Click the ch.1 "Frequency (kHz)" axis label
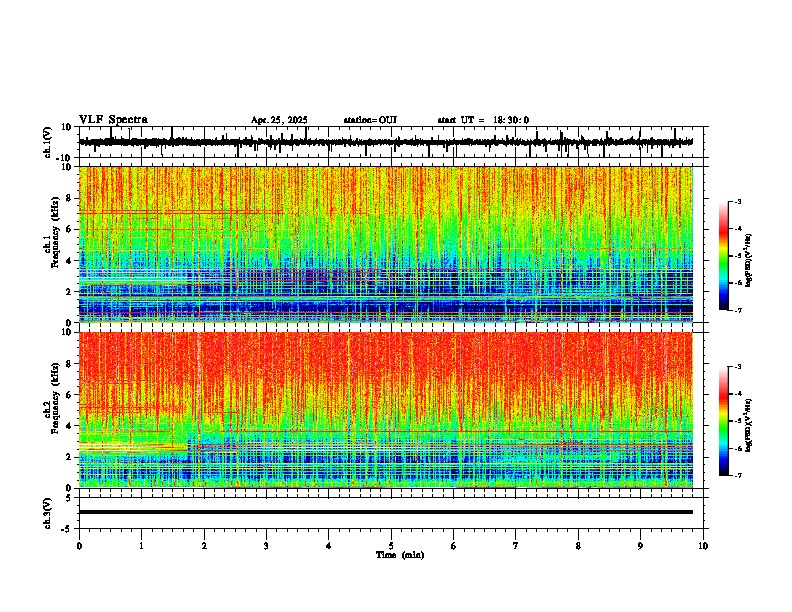This screenshot has width=792, height=612. click(55, 232)
